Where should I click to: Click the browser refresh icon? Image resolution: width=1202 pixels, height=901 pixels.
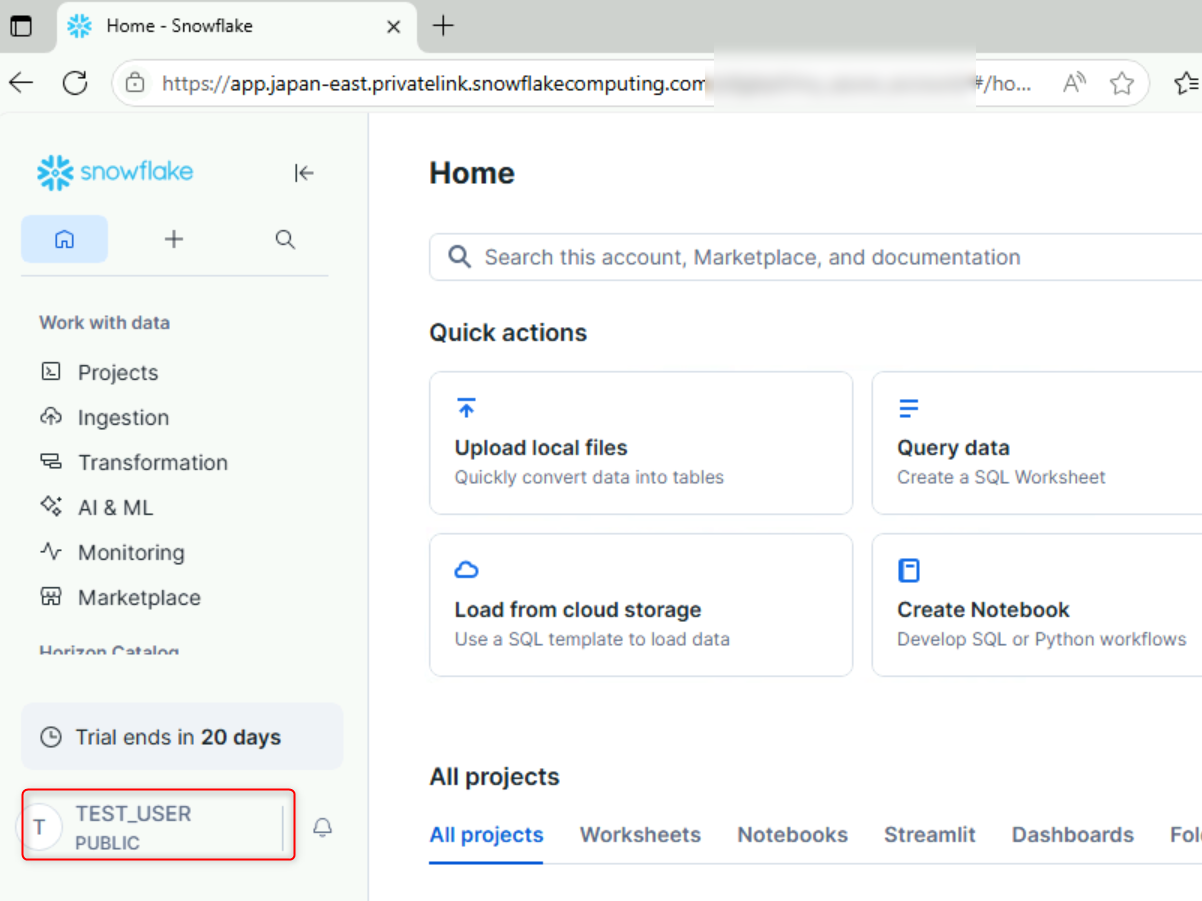point(75,83)
